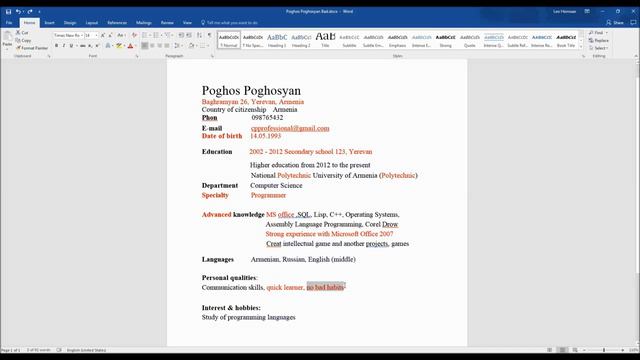640x360 pixels.
Task: Open the Select dropdown in Editing
Action: [x=599, y=48]
